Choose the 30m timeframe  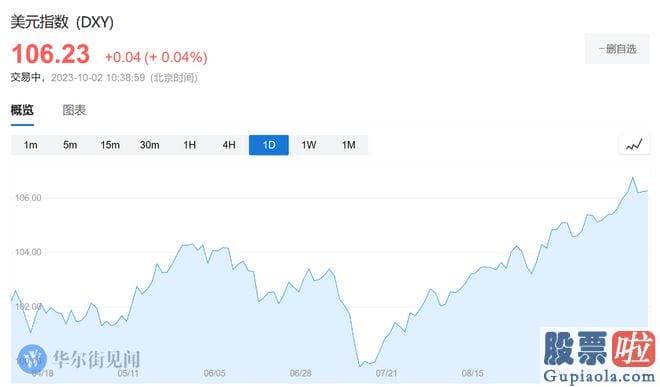149,145
